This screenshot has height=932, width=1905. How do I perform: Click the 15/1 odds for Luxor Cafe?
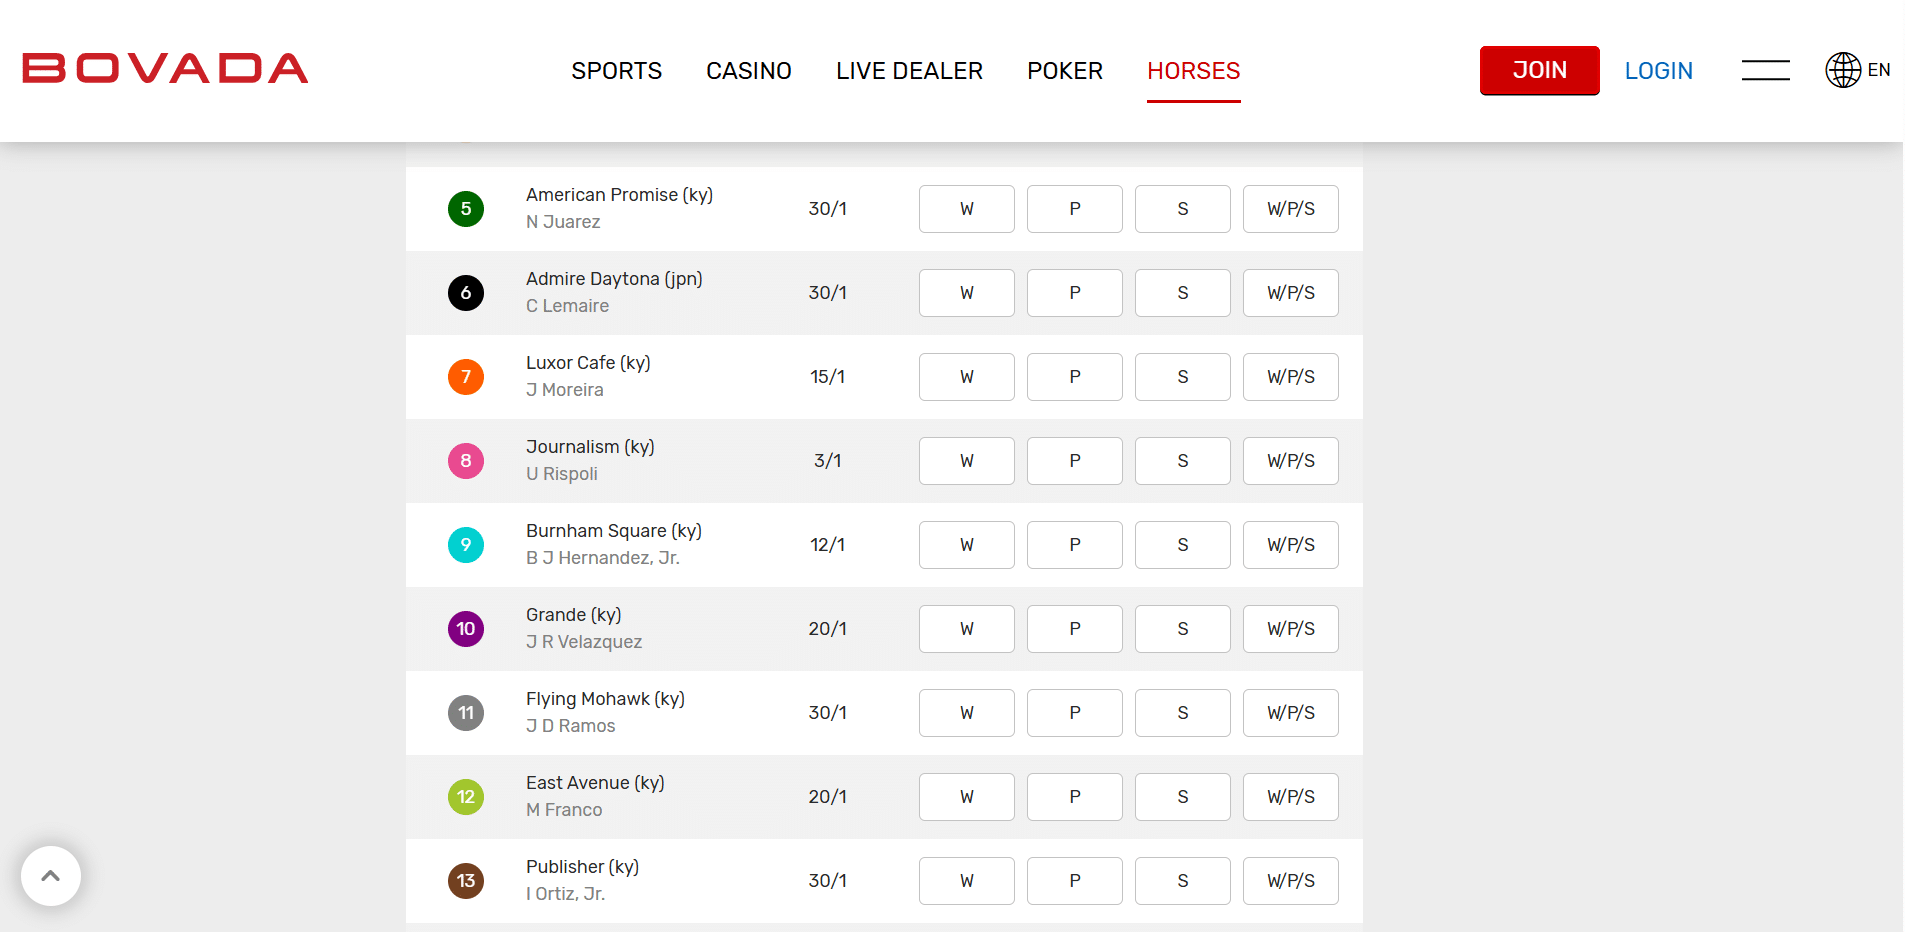click(828, 377)
